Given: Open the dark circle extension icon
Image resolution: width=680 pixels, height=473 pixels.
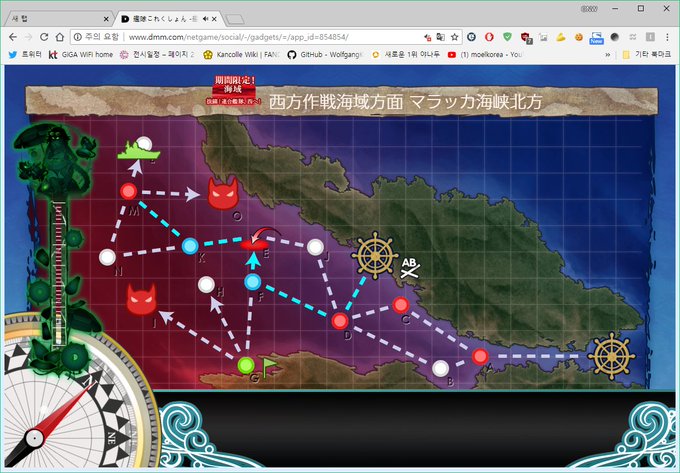Looking at the screenshot, I should pyautogui.click(x=615, y=37).
